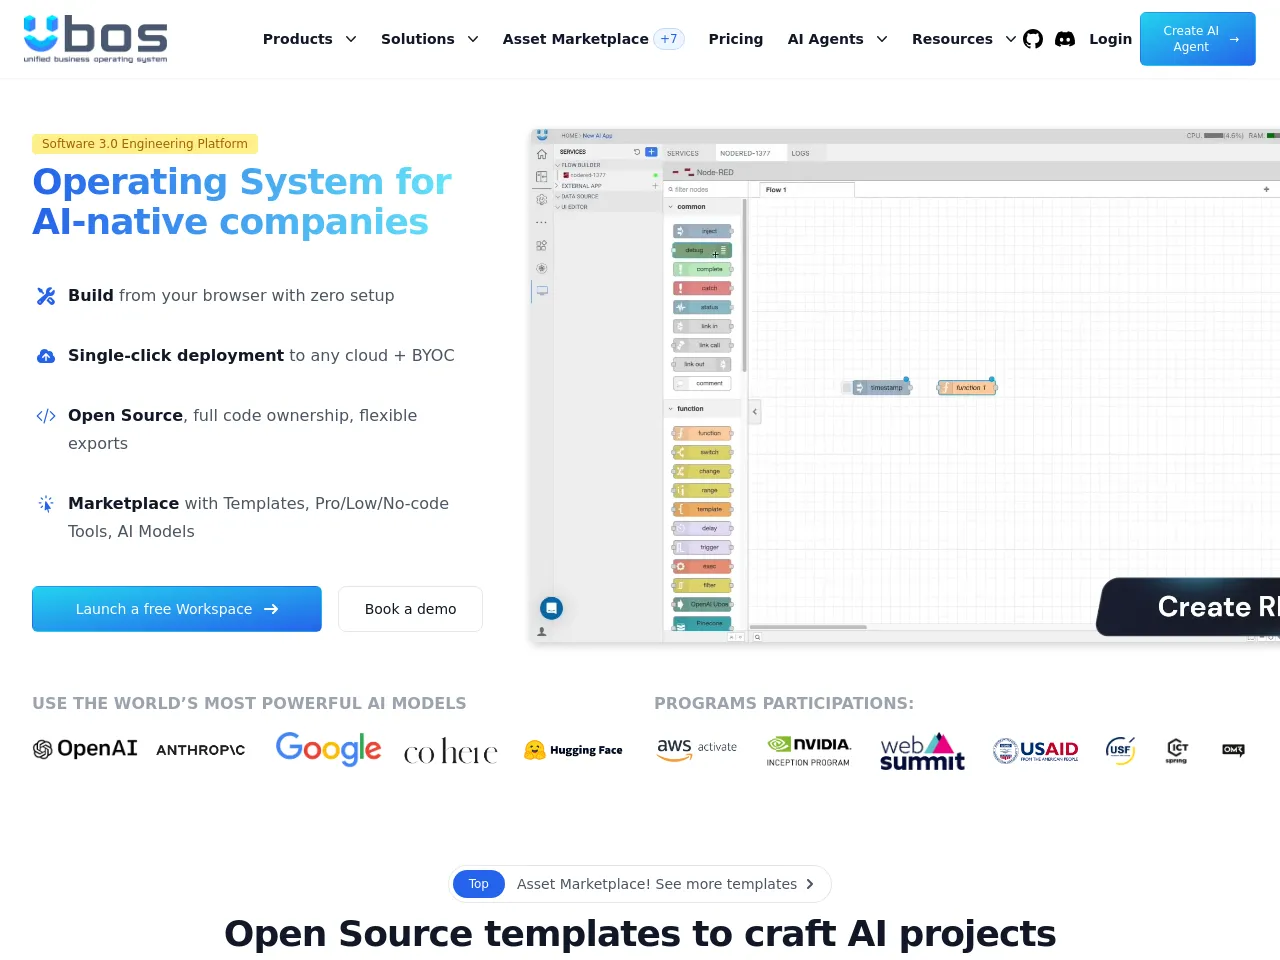1280x960 pixels.
Task: Expand the Resources dropdown menu
Action: pos(963,39)
